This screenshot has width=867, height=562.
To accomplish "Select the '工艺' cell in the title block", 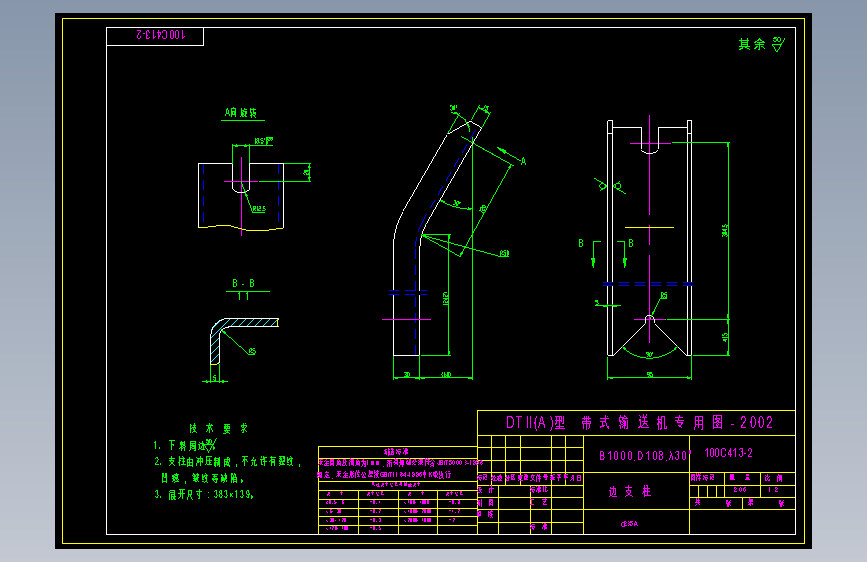I will (539, 502).
